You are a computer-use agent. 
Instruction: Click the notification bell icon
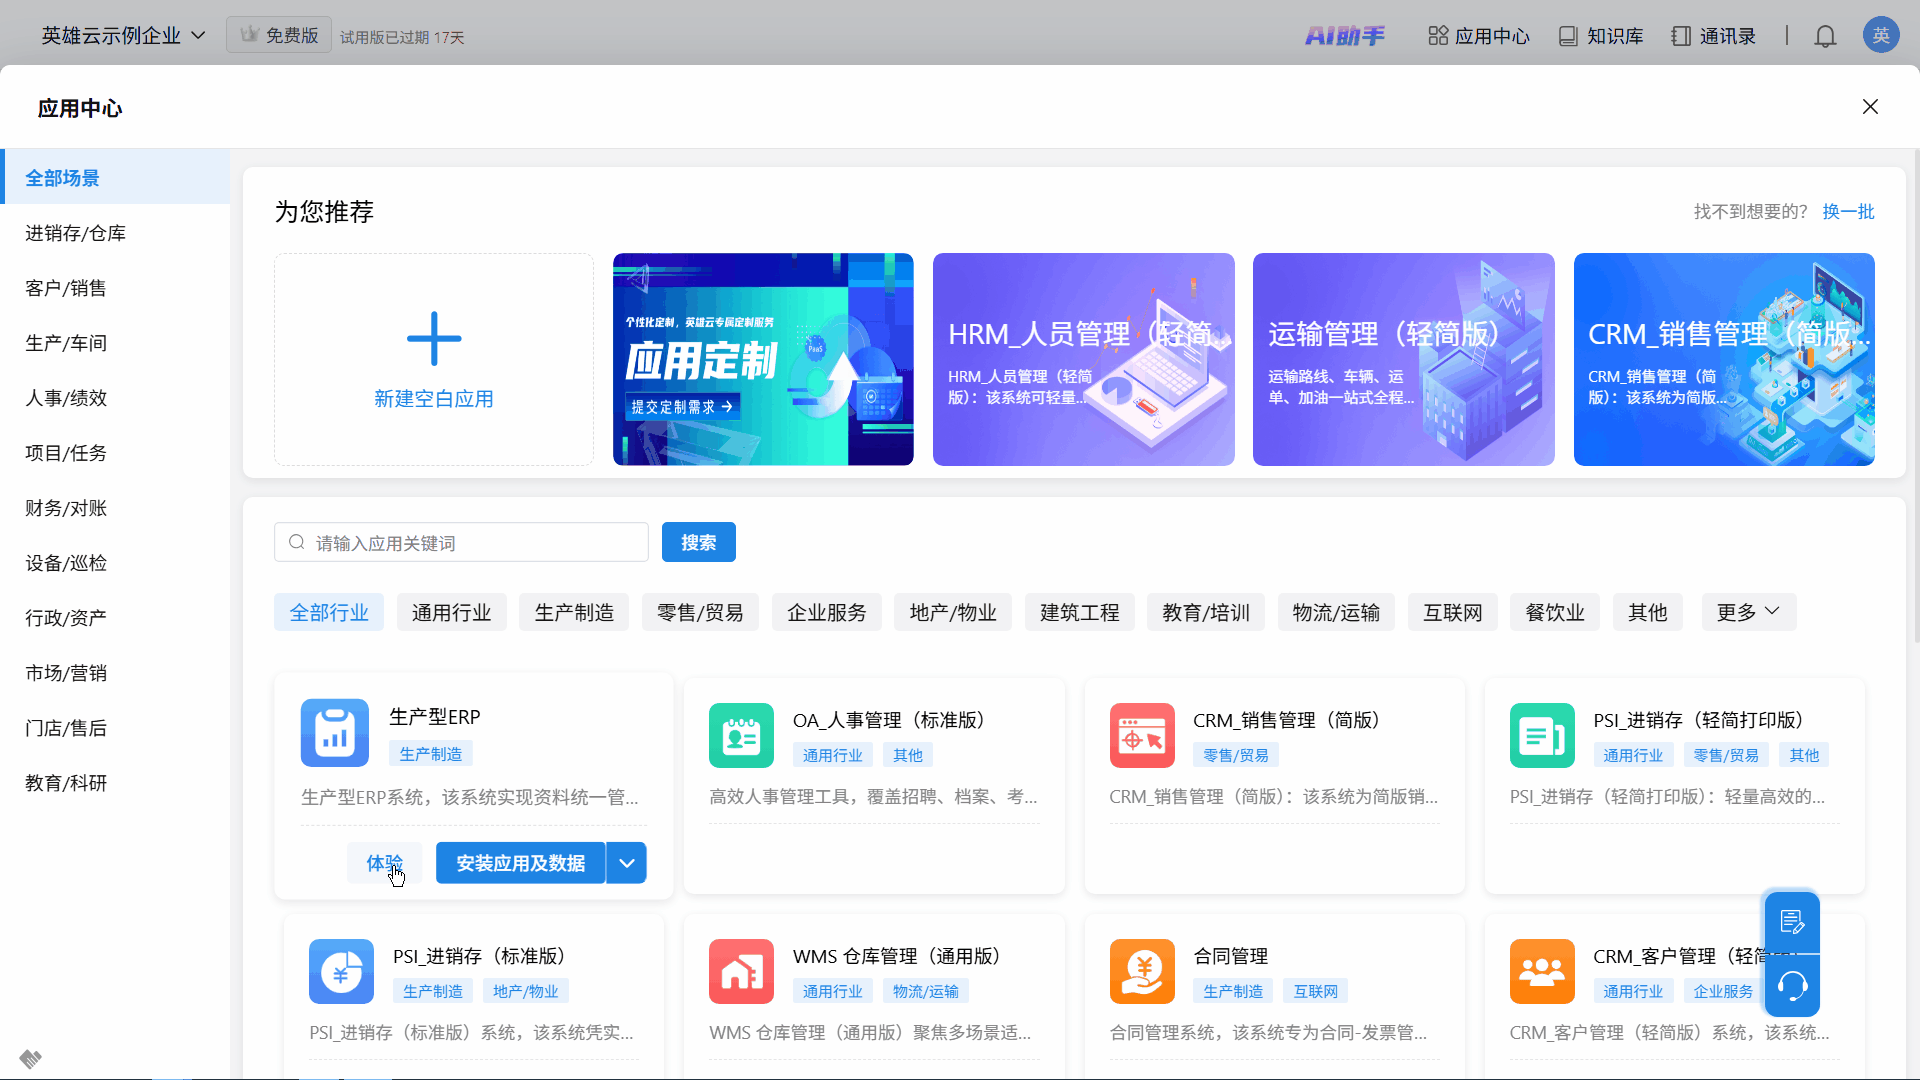pos(1825,37)
